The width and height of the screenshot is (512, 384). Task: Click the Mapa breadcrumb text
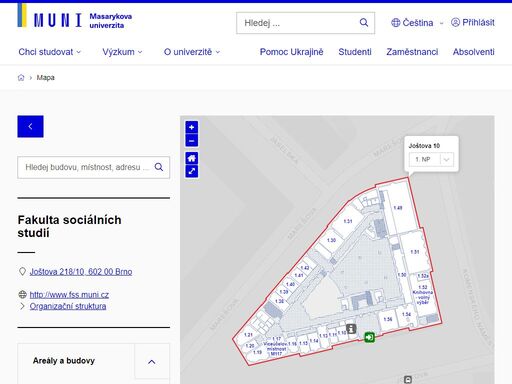coord(45,78)
